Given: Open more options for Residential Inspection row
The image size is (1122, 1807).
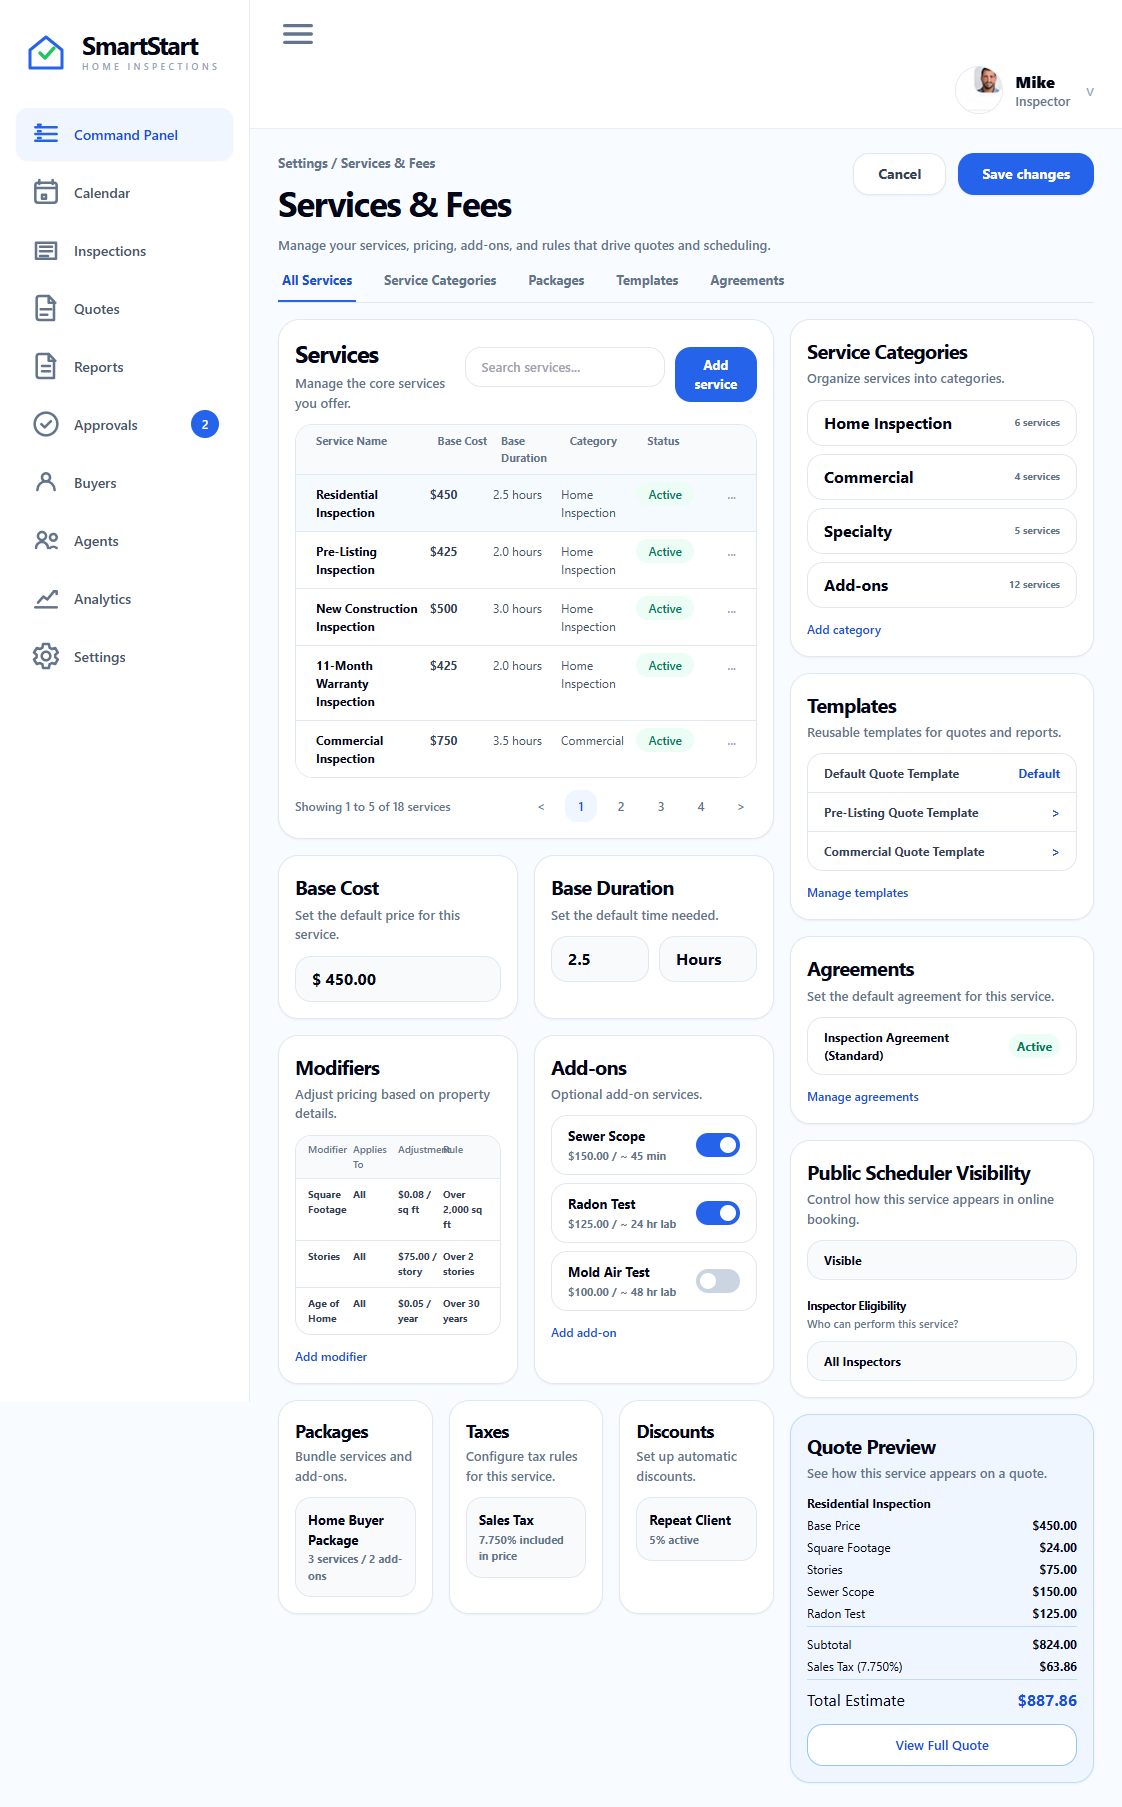Looking at the screenshot, I should point(732,496).
